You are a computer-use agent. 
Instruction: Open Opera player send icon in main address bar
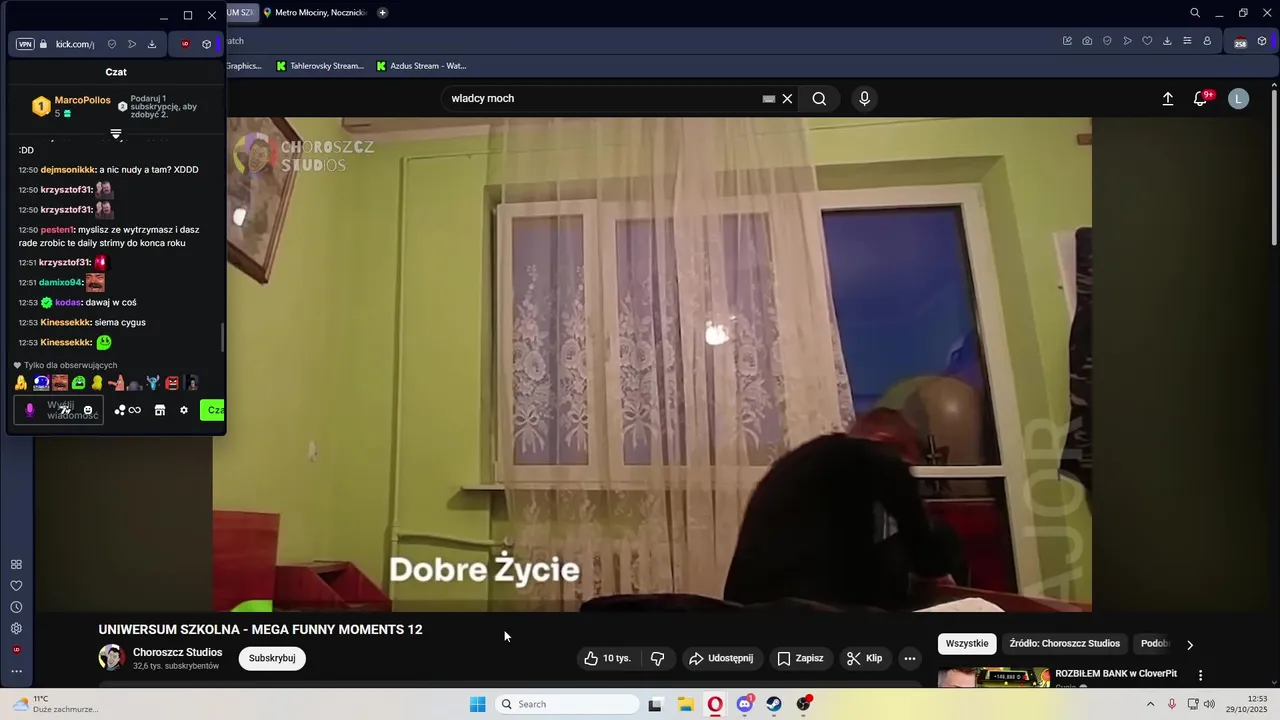click(x=1127, y=41)
